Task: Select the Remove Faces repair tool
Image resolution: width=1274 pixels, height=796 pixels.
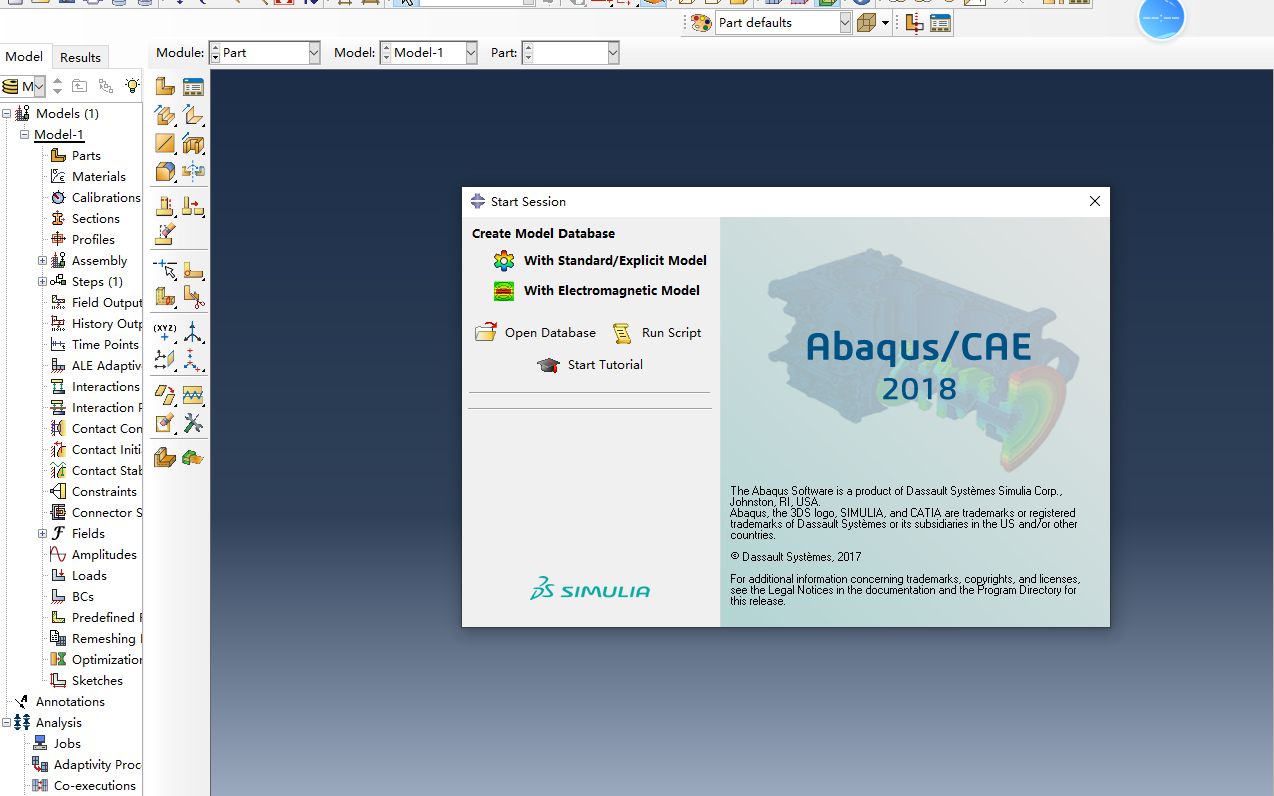Action: (165, 395)
